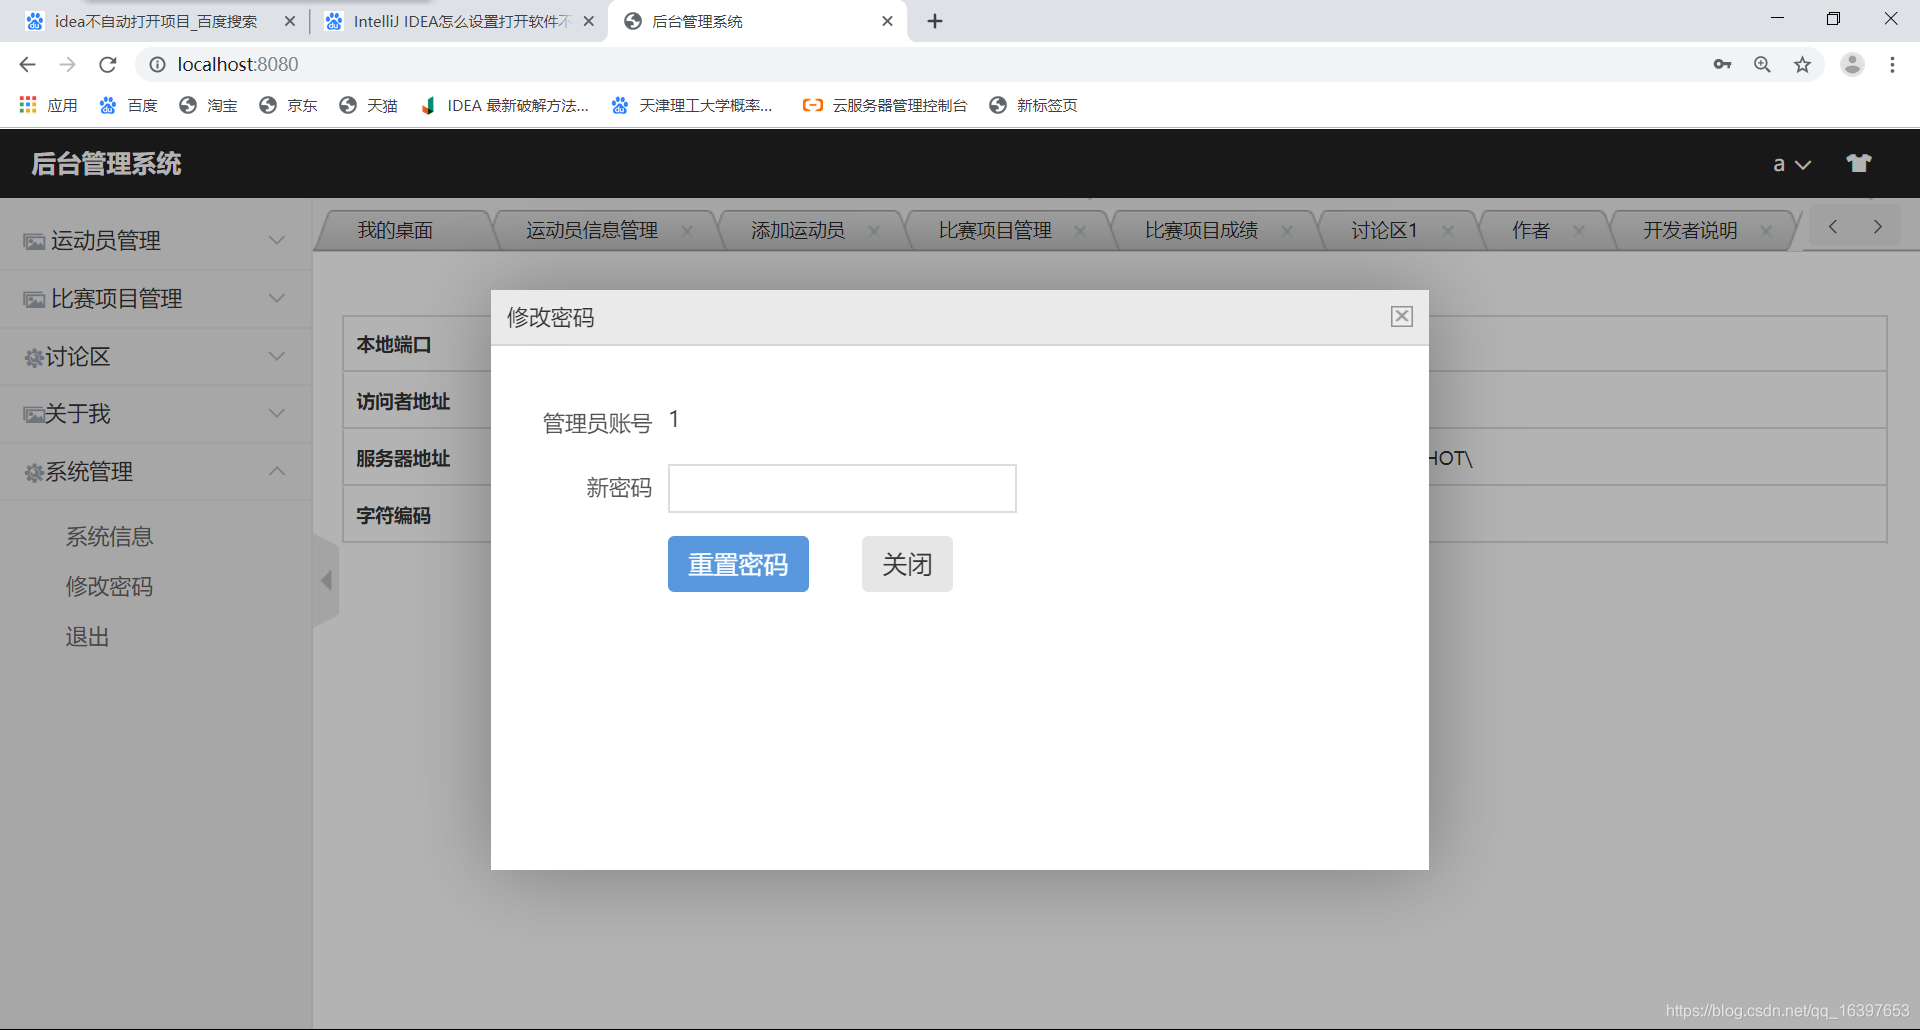Expand the 运动员管理 sidebar menu
The height and width of the screenshot is (1030, 1920).
coord(156,241)
